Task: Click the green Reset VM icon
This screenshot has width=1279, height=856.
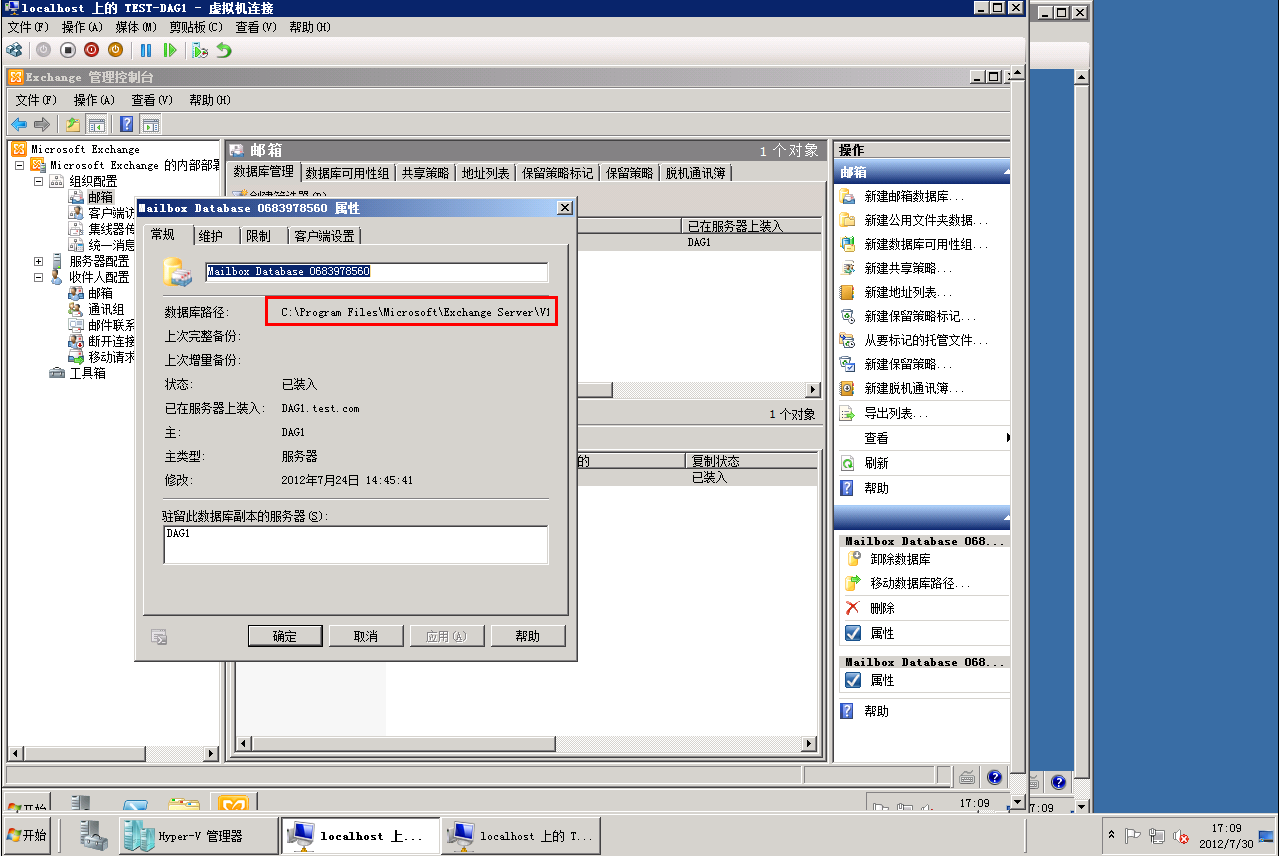Action: [170, 49]
